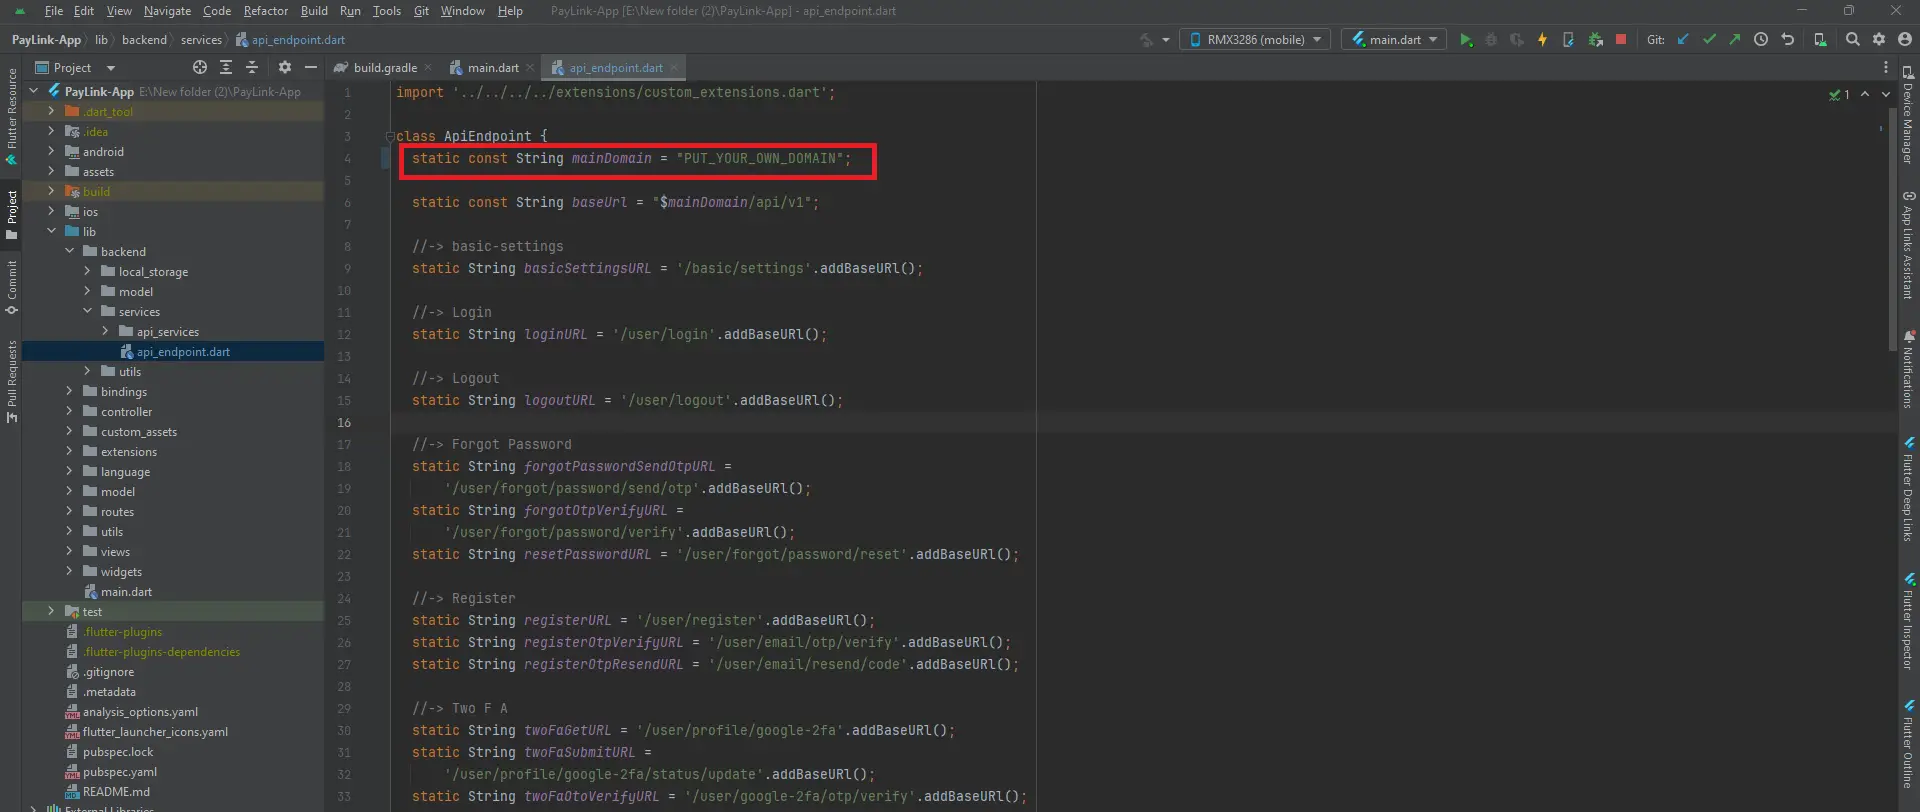The width and height of the screenshot is (1920, 812).
Task: Switch to the build.gradle tab
Action: point(385,68)
